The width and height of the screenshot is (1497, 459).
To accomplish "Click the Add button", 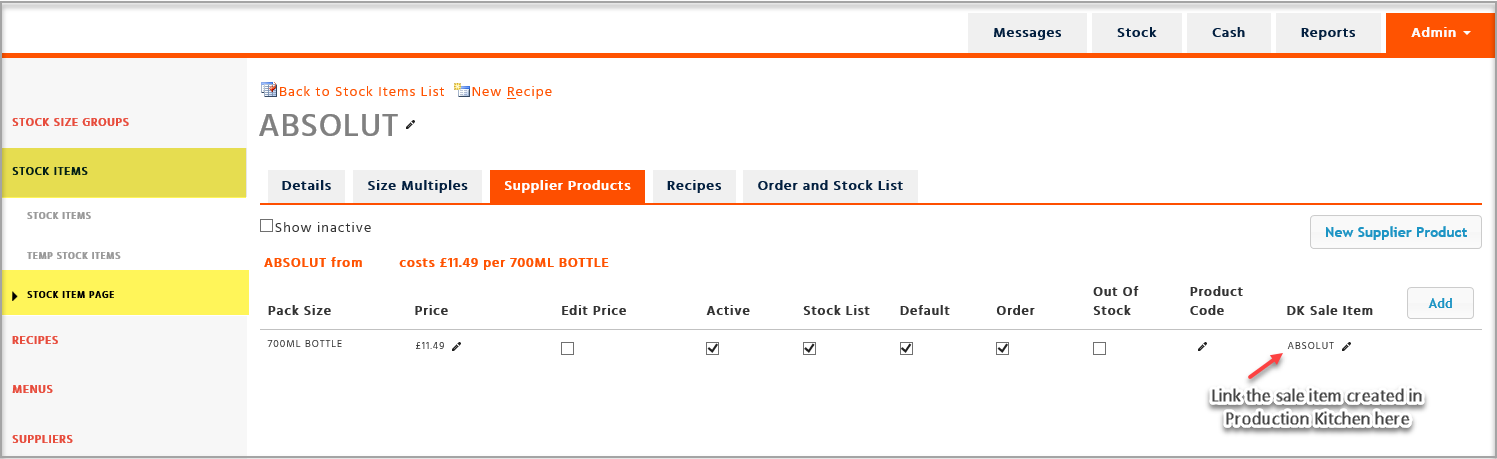I will click(1440, 303).
